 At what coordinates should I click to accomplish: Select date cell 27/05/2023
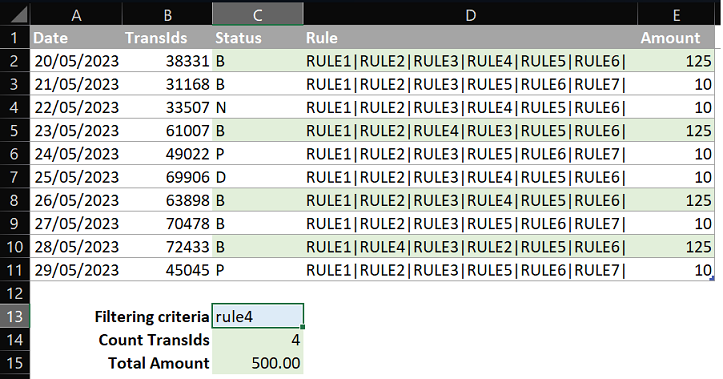pyautogui.click(x=76, y=223)
